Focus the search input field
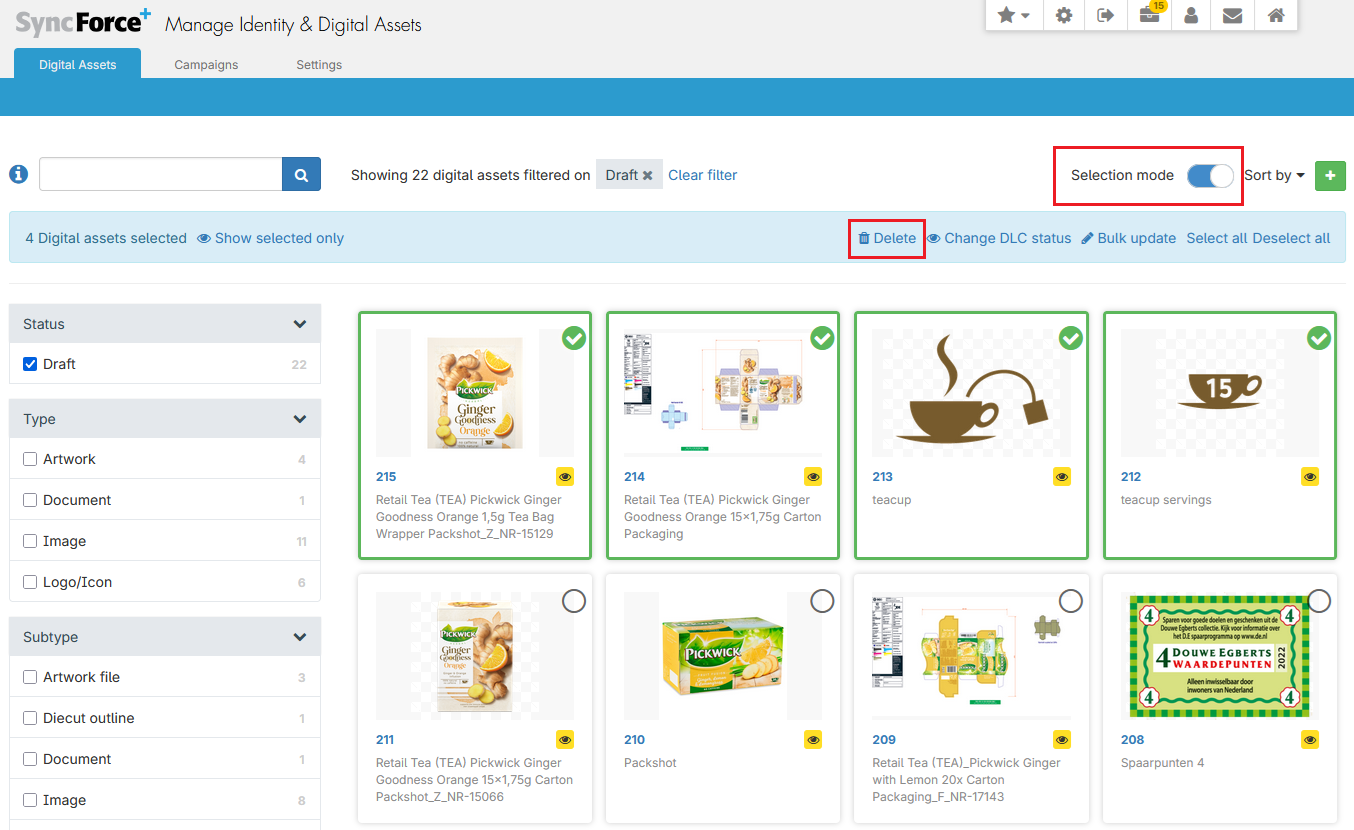The width and height of the screenshot is (1354, 830). click(161, 174)
